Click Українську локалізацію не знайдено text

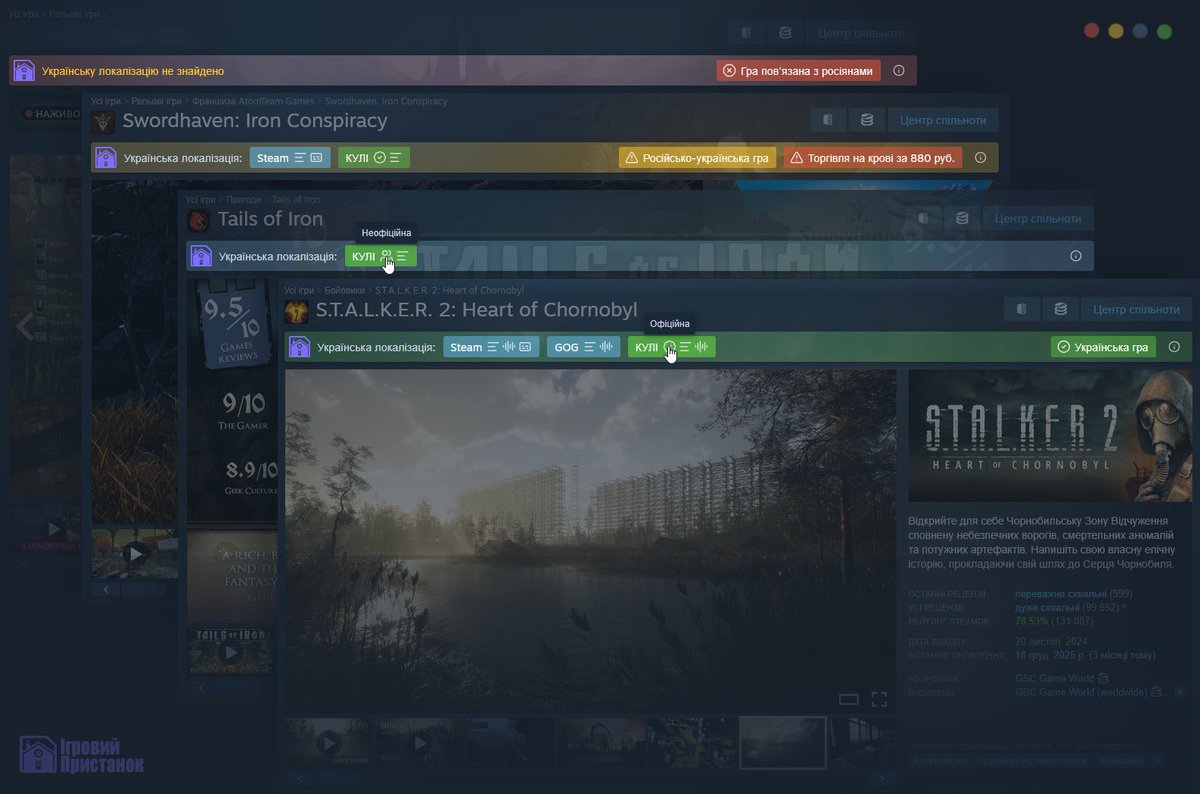tap(133, 71)
